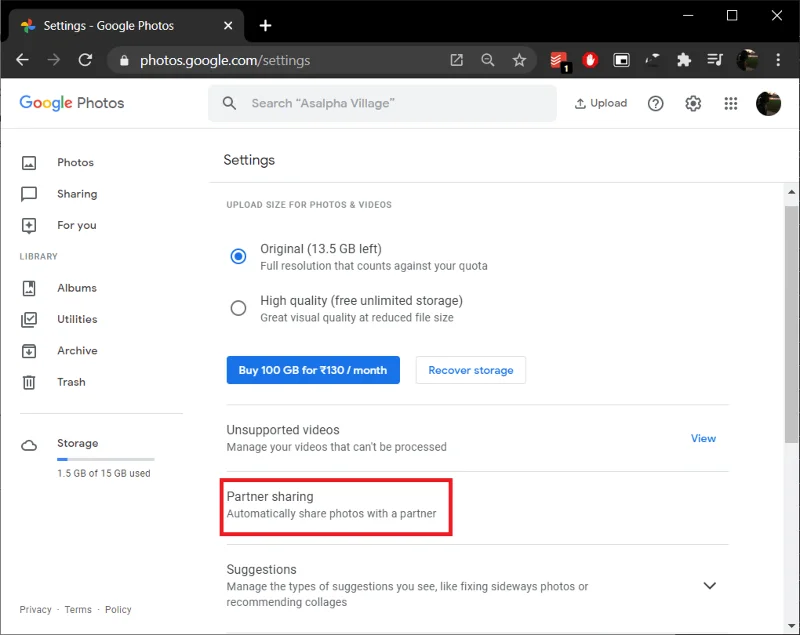This screenshot has height=635, width=800.
Task: Open the Google apps grid icon
Action: pyautogui.click(x=731, y=104)
